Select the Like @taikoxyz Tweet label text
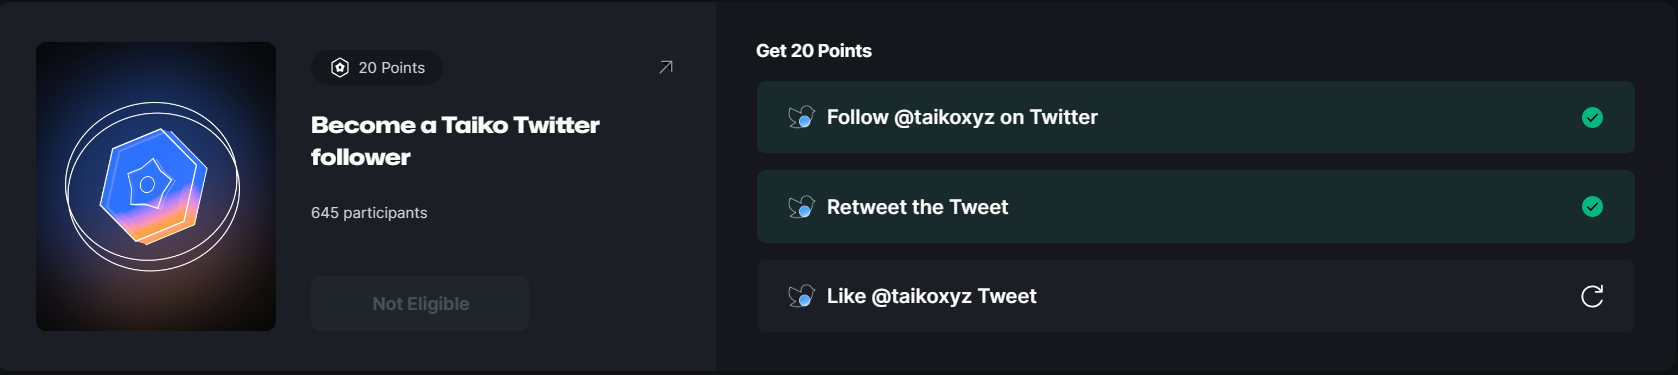 pyautogui.click(x=932, y=296)
